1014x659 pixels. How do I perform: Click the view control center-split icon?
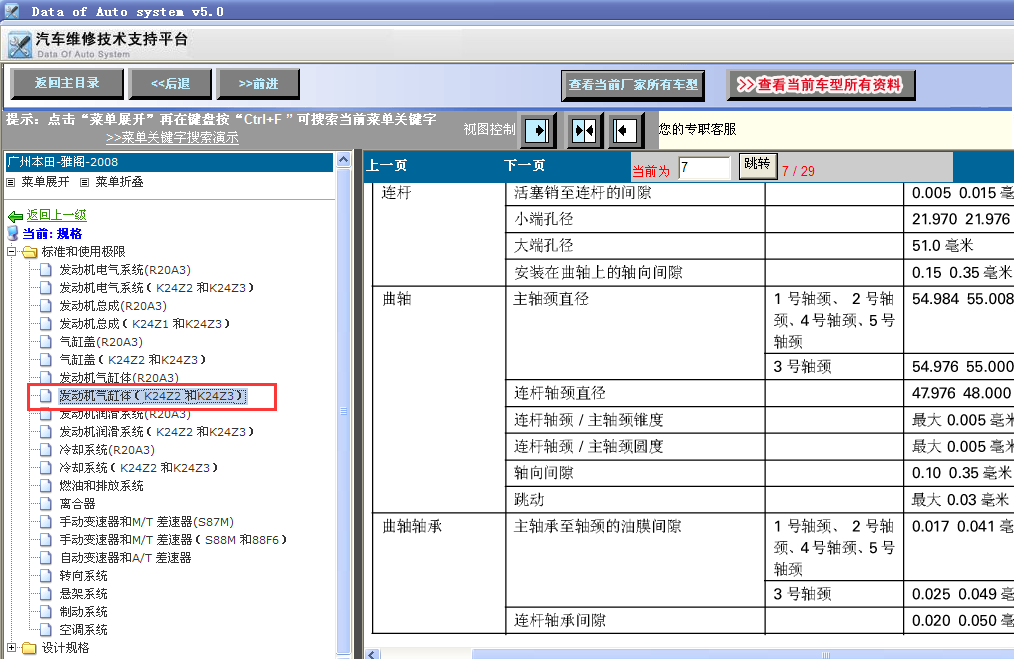tap(585, 131)
